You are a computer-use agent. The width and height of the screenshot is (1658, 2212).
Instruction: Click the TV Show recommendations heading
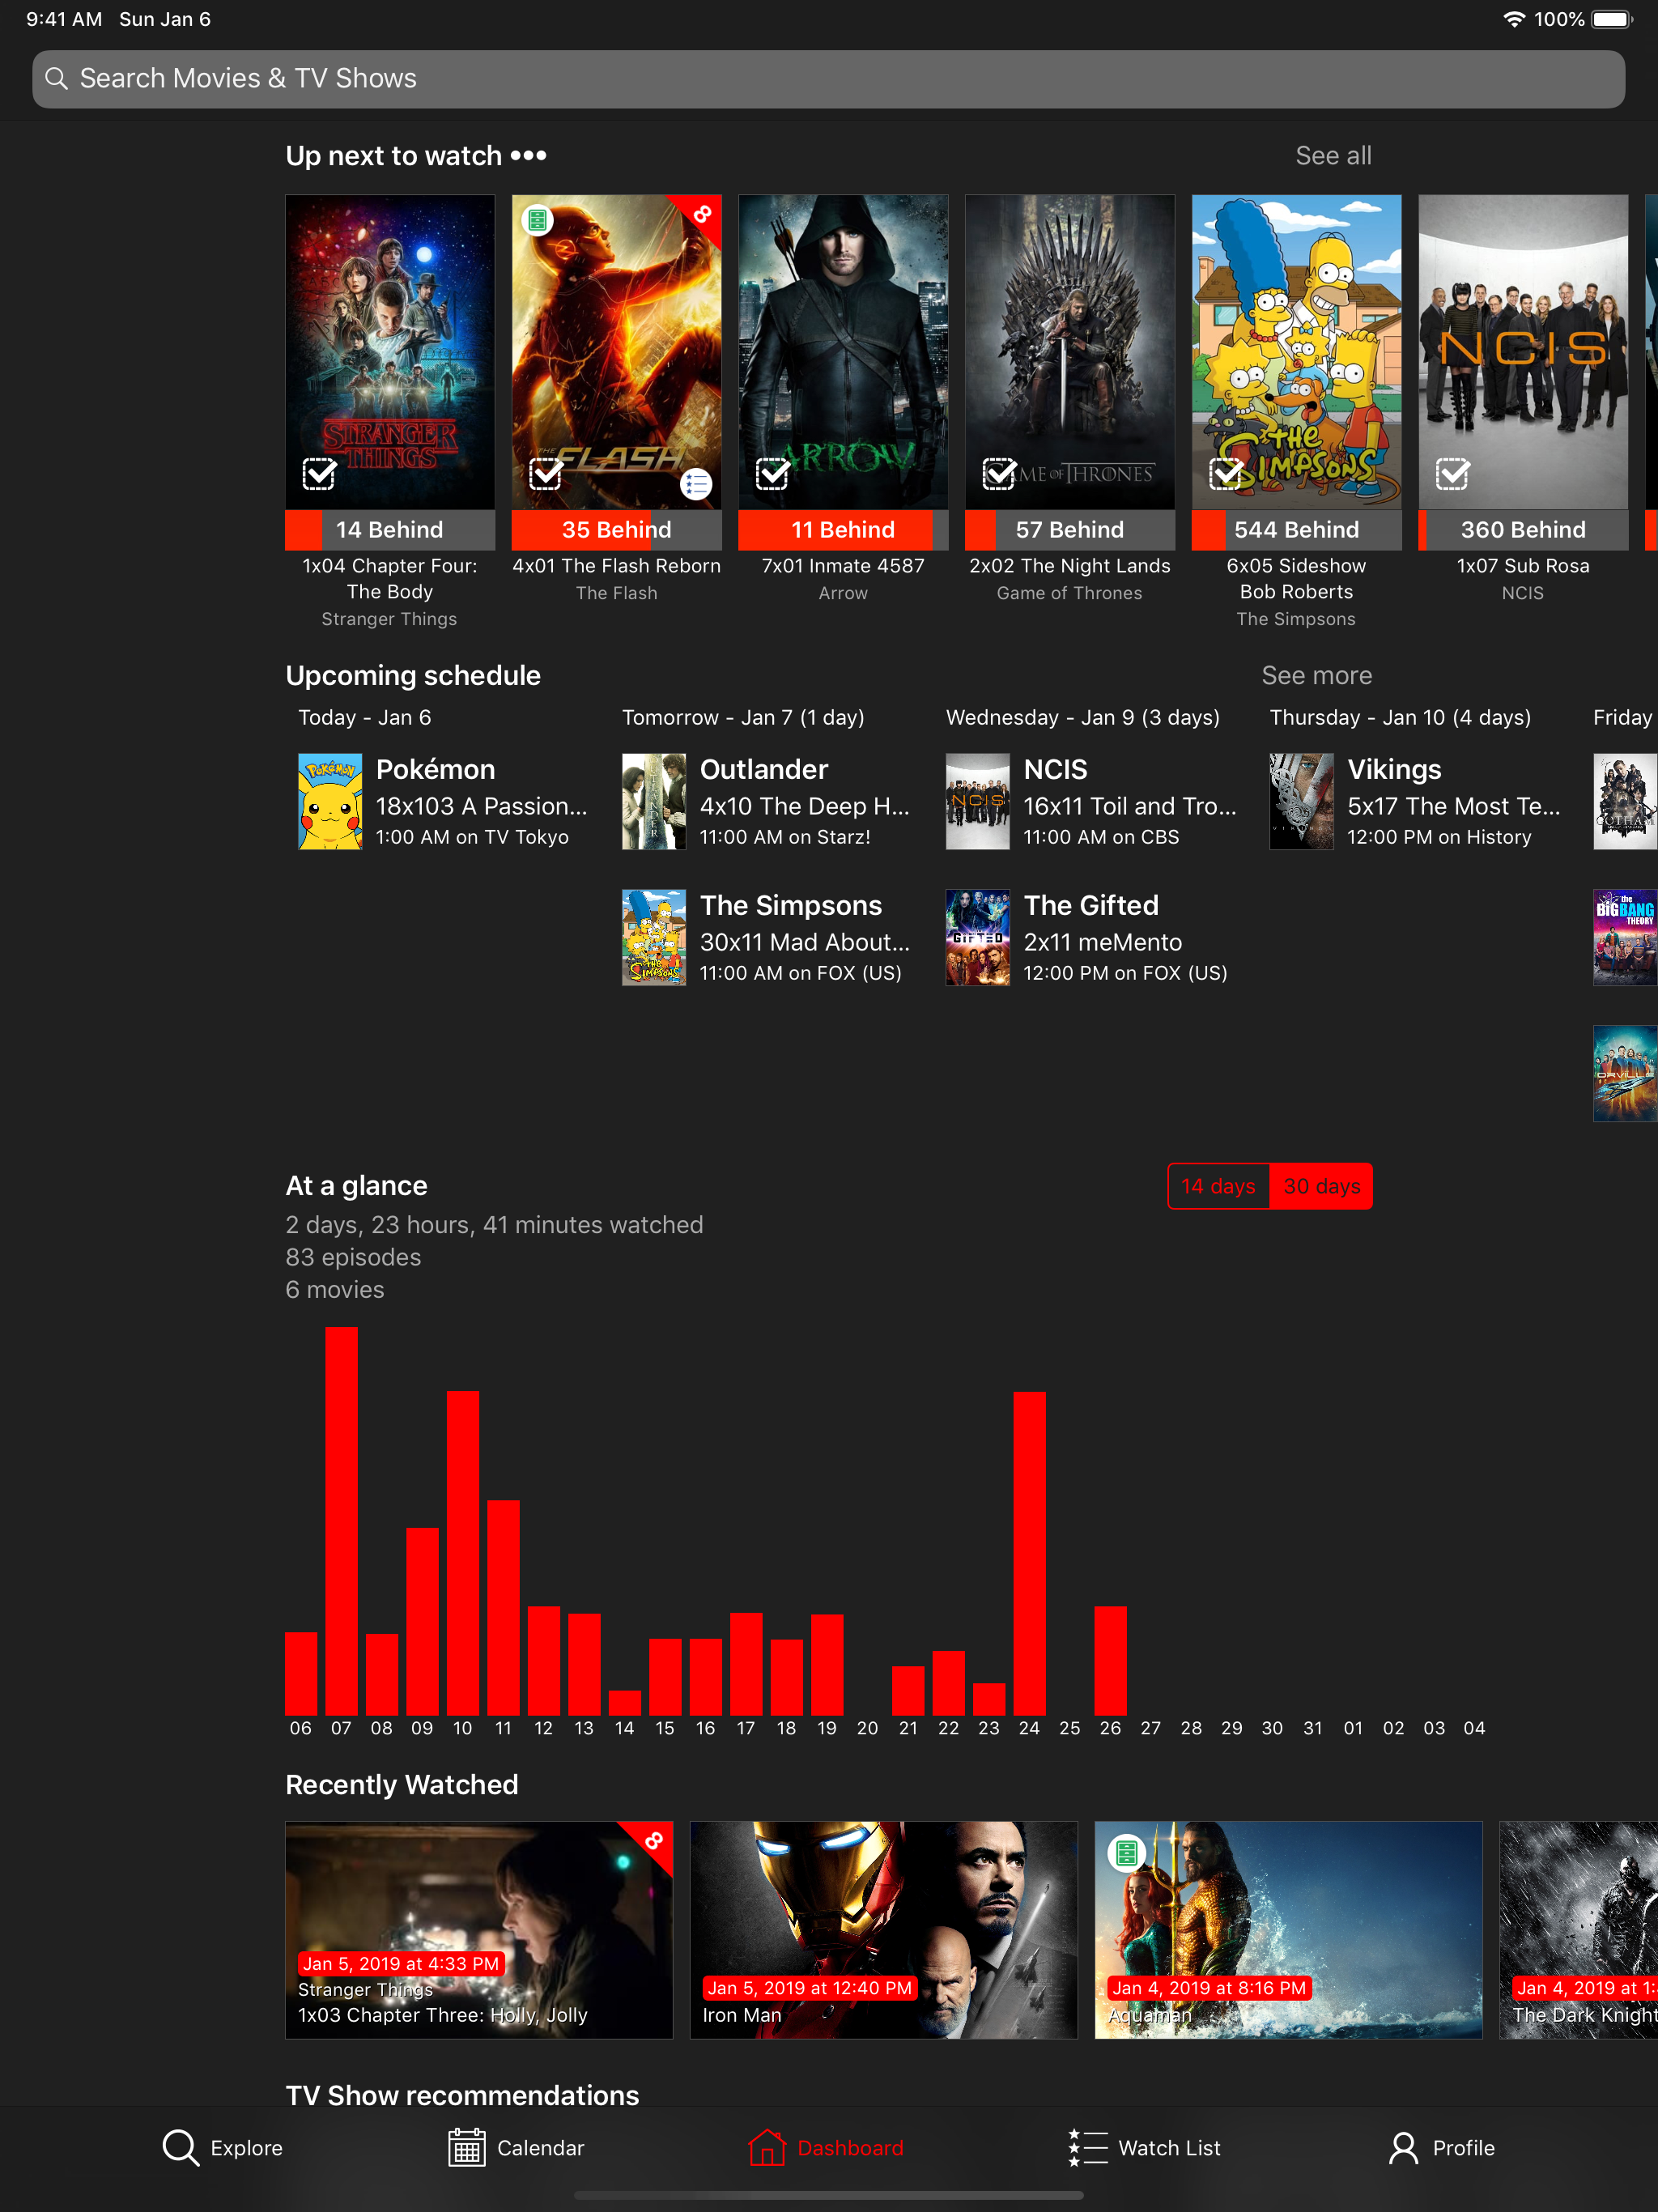point(462,2095)
